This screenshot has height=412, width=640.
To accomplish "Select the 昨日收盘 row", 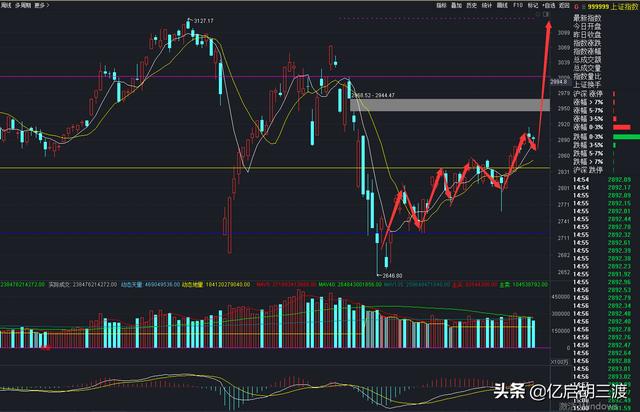I will pyautogui.click(x=587, y=35).
